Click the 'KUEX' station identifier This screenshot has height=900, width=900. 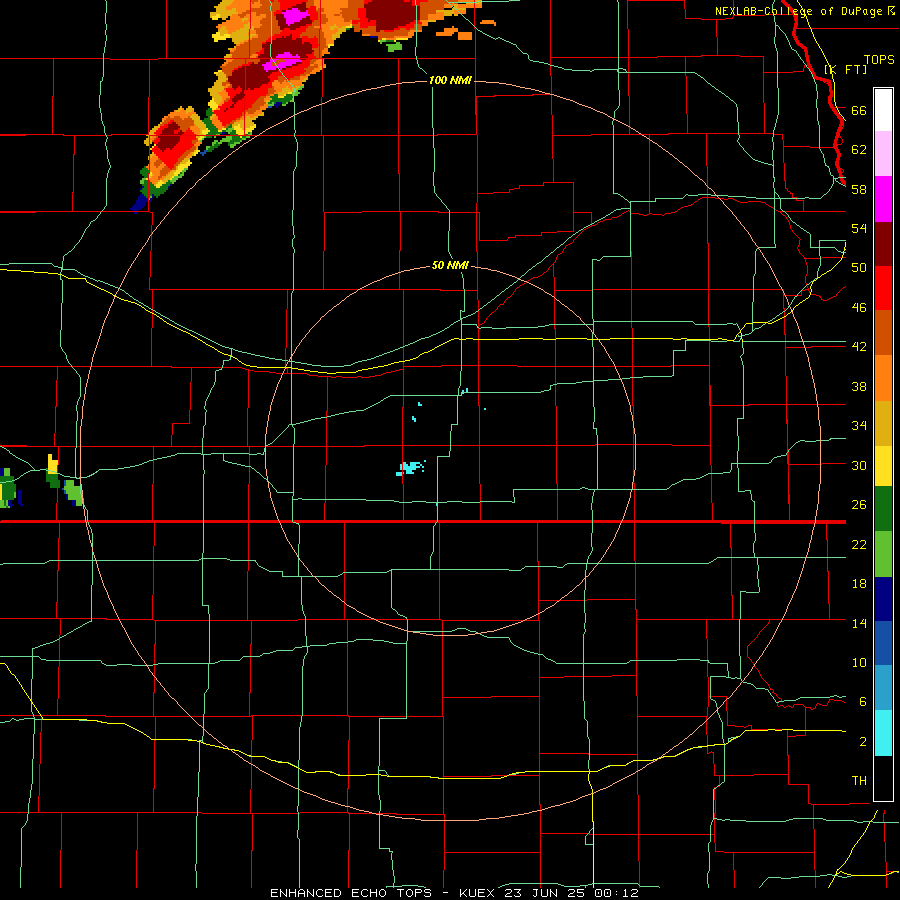click(x=476, y=893)
